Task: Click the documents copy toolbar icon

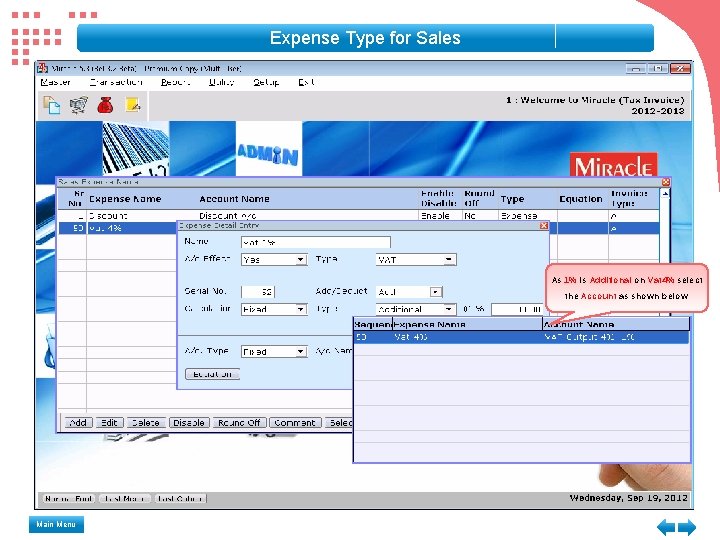Action: [x=52, y=105]
